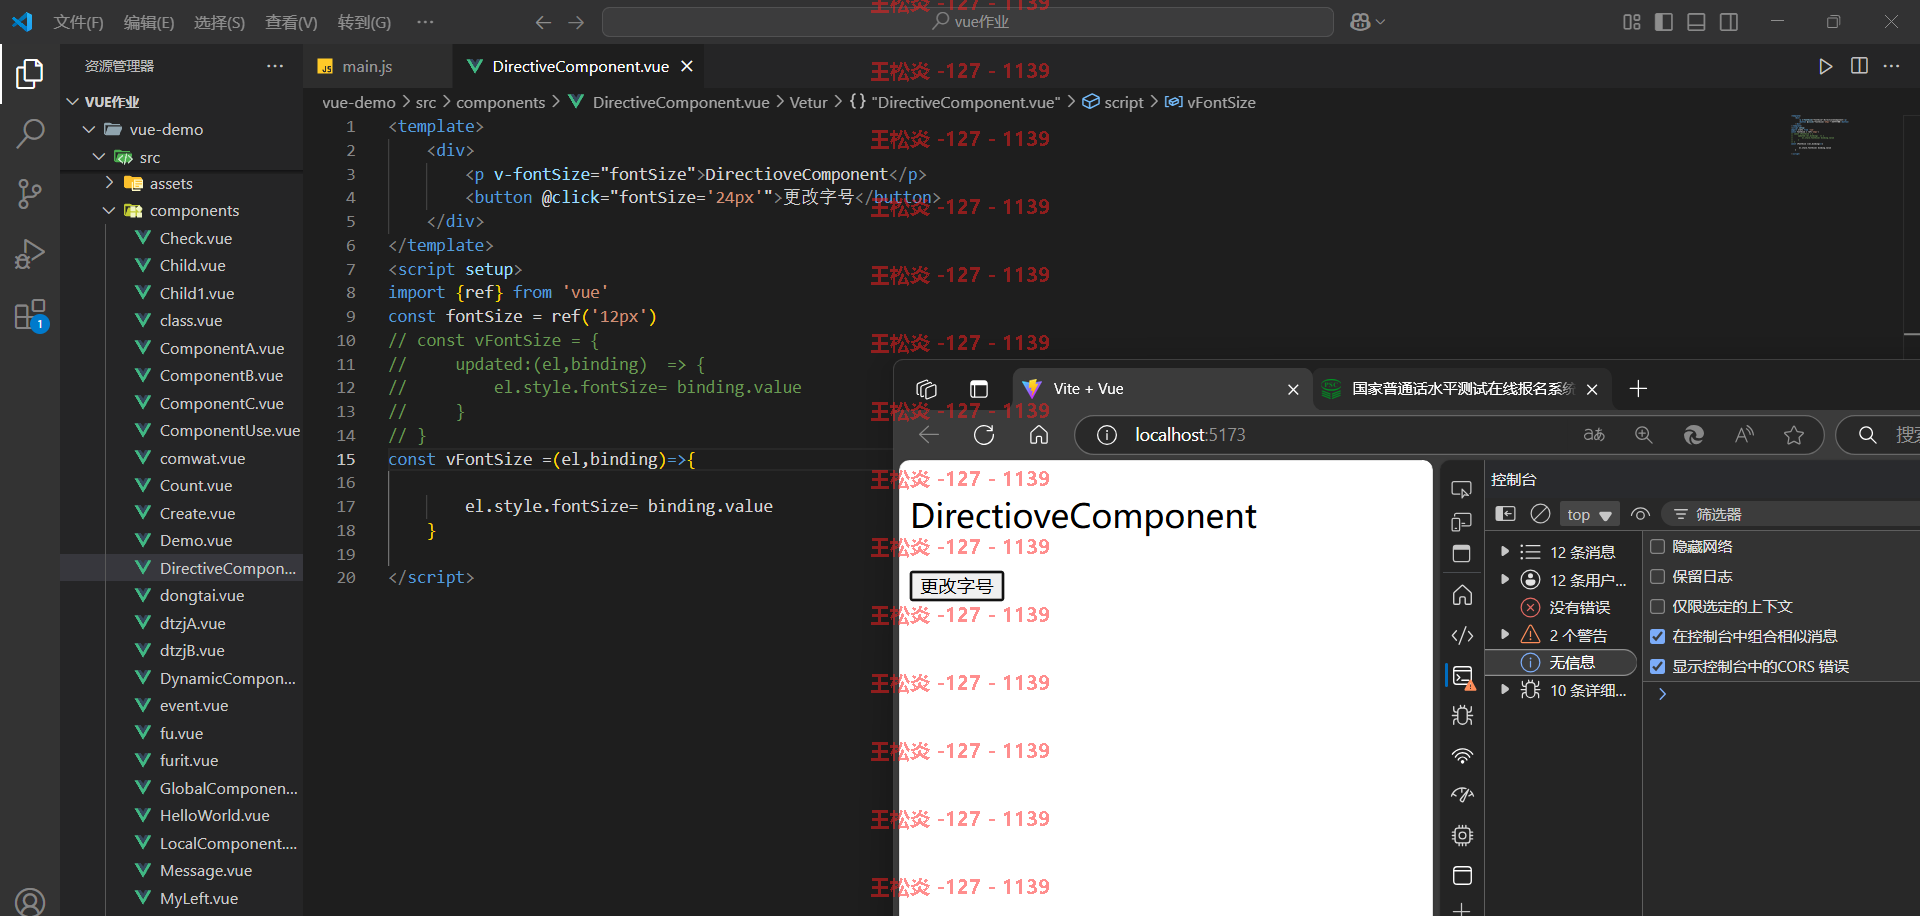This screenshot has height=916, width=1920.
Task: Open the Explorer view in activity bar
Action: 30,73
